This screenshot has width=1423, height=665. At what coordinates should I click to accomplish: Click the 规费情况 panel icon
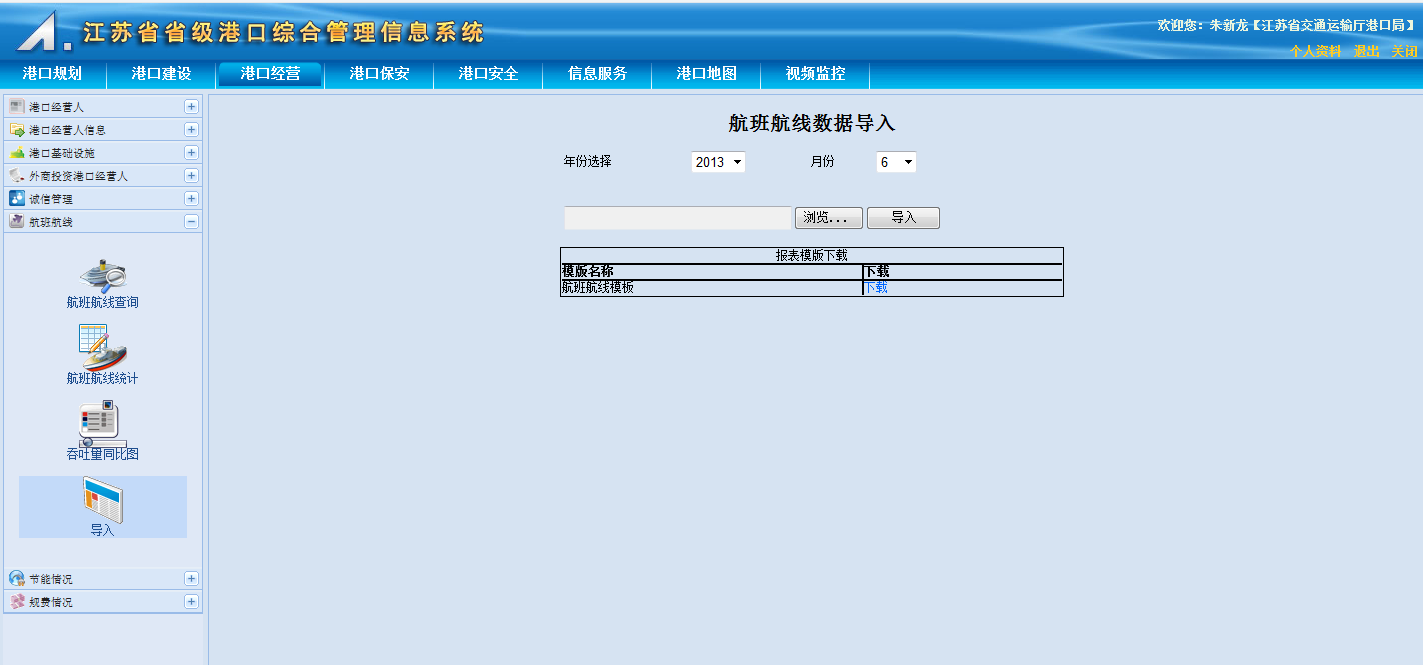point(16,602)
